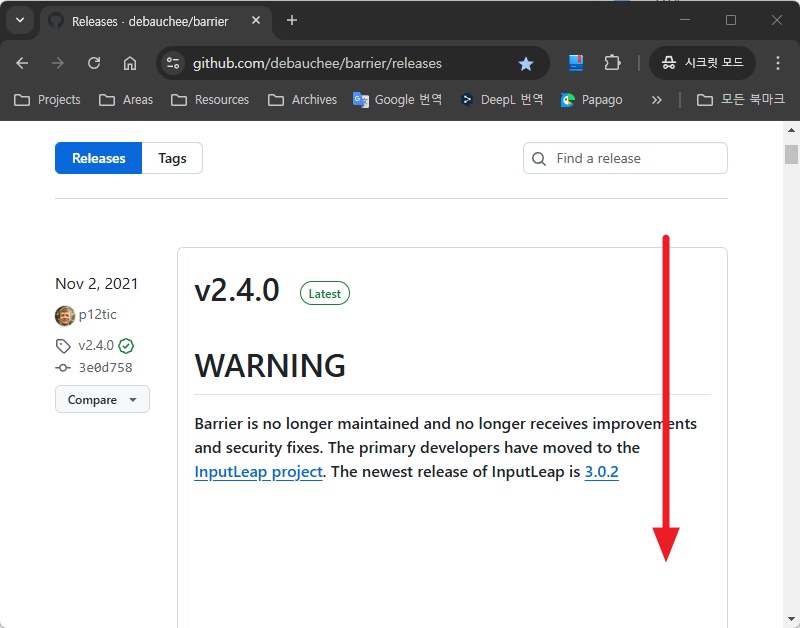Open Chrome three-dot menu

[778, 63]
